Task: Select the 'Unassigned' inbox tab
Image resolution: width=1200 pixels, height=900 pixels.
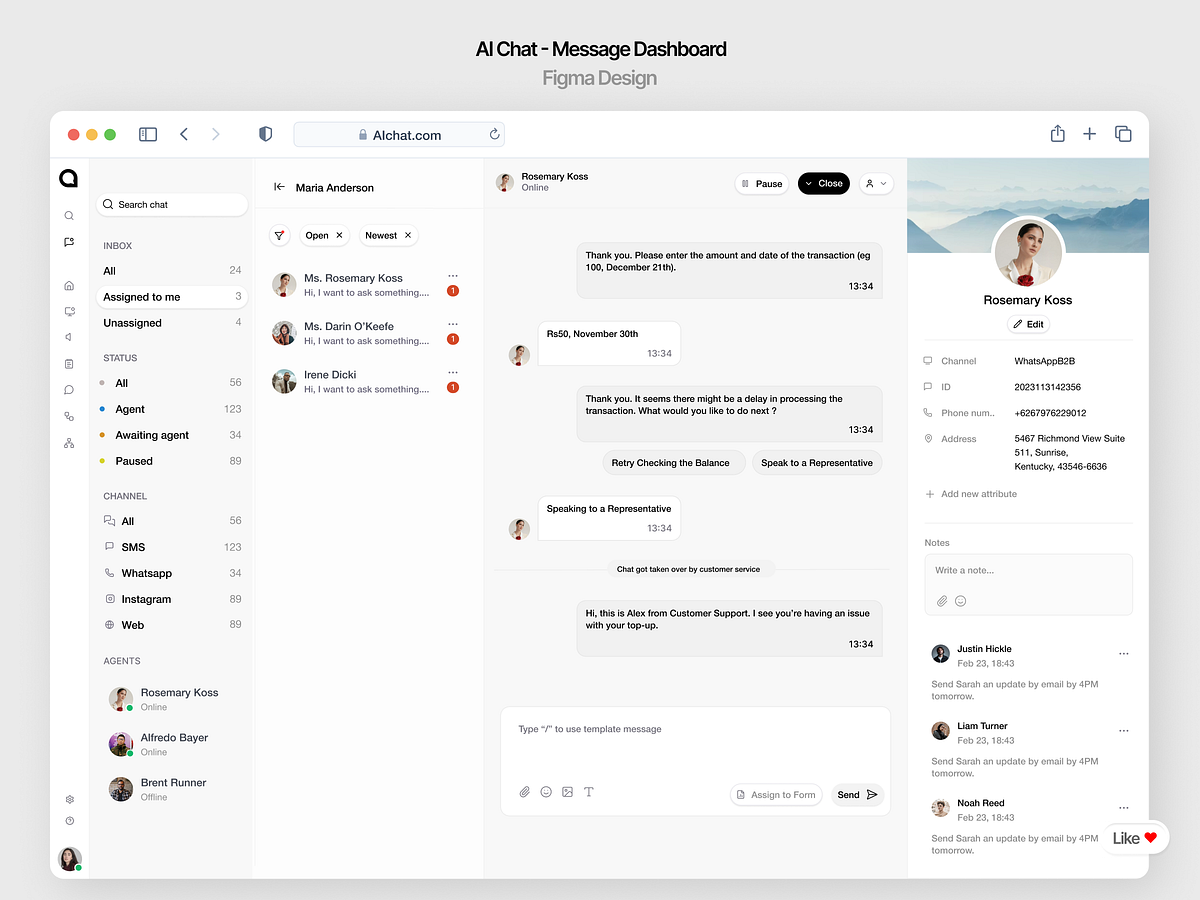Action: point(132,322)
